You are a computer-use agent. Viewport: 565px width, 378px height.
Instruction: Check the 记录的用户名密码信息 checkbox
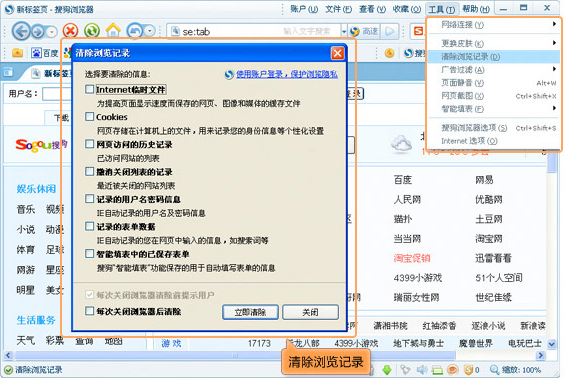[90, 199]
